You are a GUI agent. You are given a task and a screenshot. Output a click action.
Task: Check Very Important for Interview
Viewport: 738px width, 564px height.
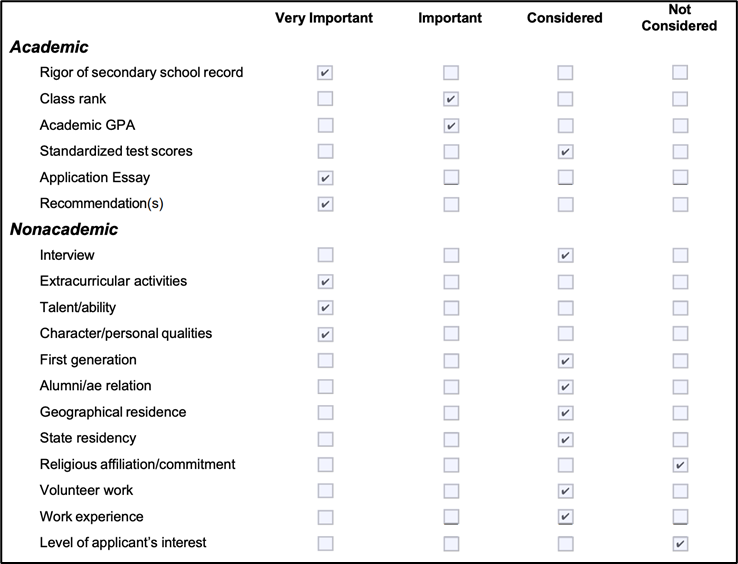(325, 255)
